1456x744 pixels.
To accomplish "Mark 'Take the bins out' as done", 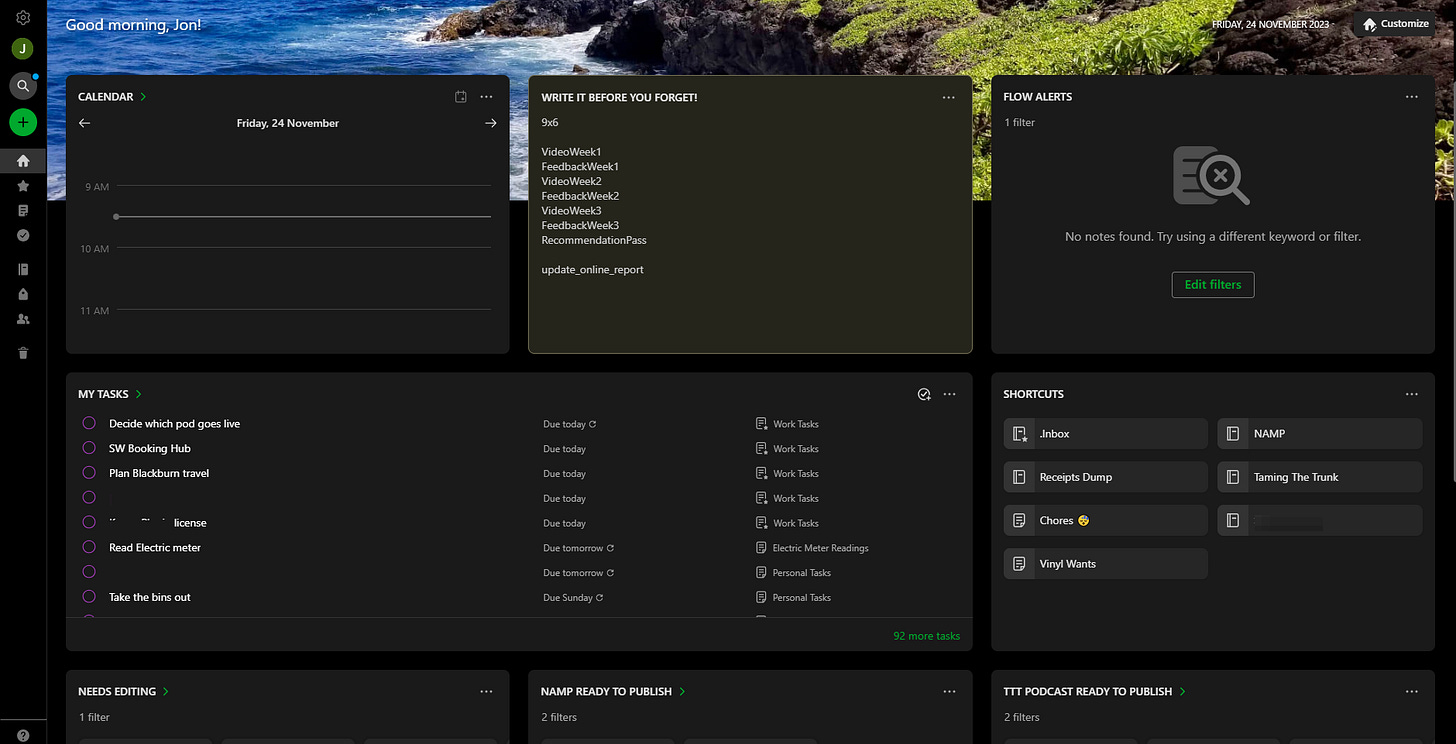I will tap(89, 597).
